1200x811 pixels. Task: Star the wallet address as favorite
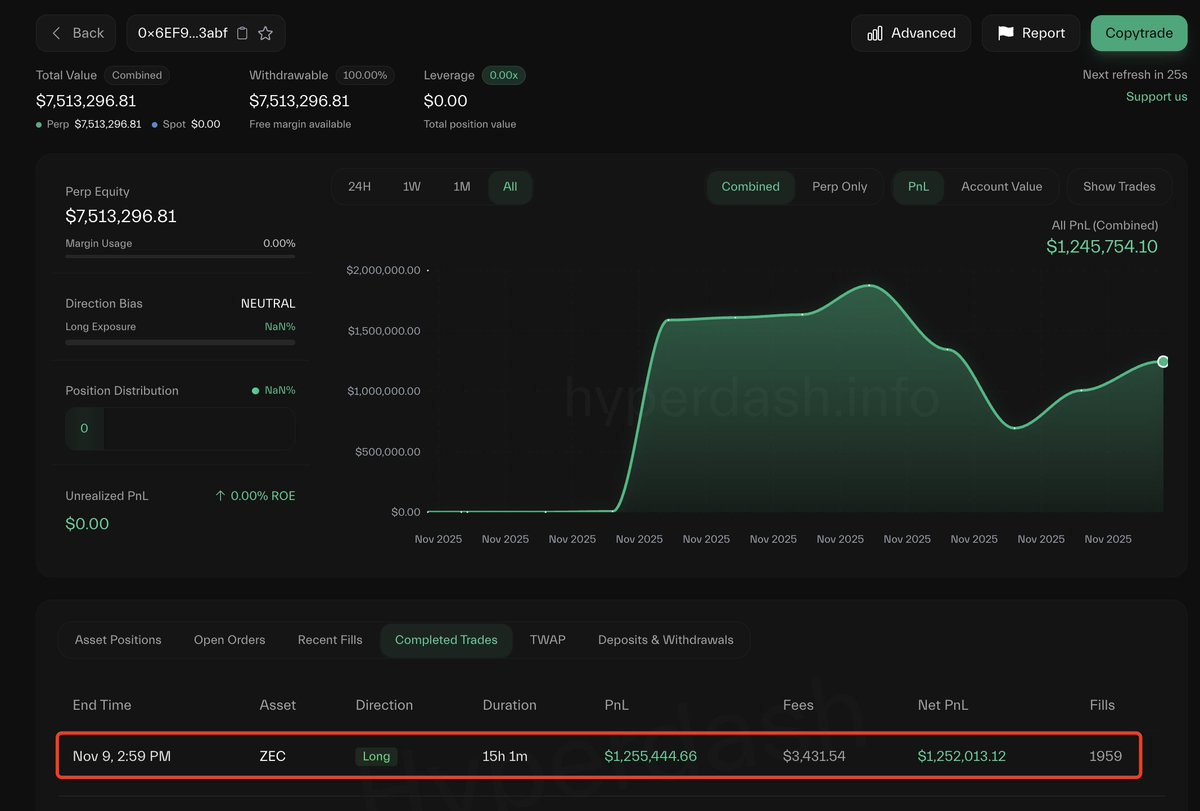point(266,33)
